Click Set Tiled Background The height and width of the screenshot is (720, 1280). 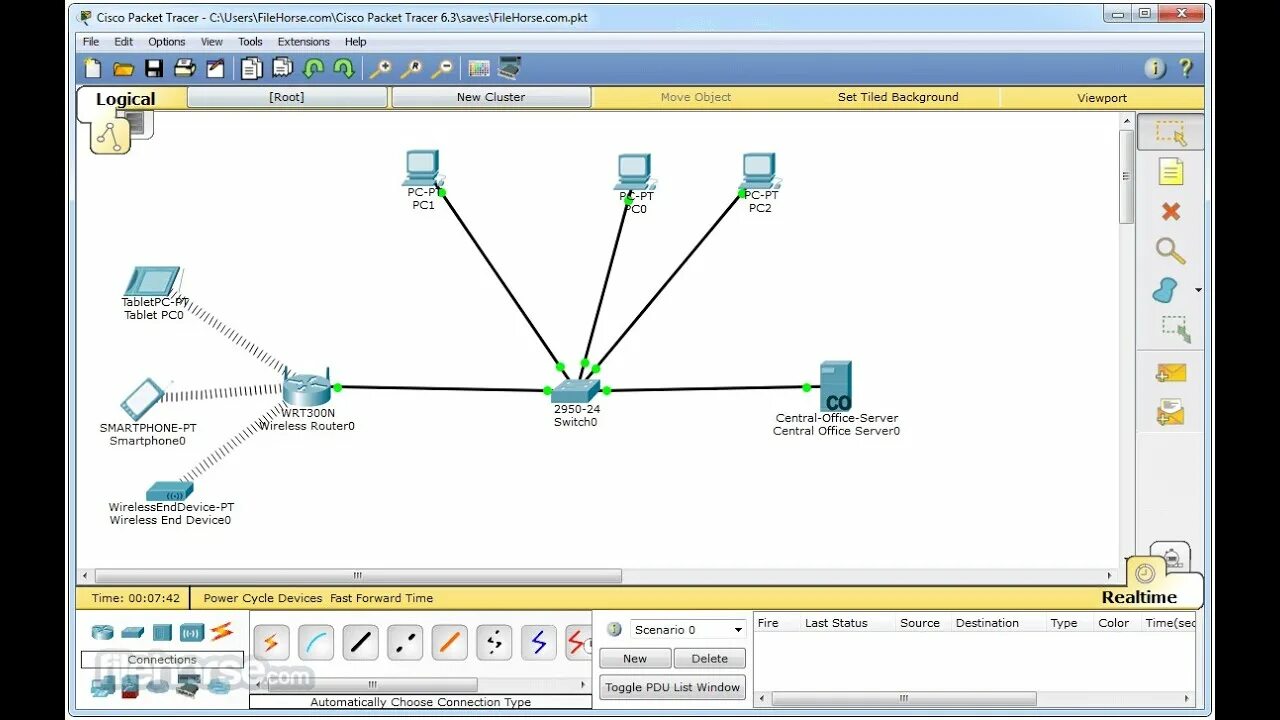[x=898, y=97]
